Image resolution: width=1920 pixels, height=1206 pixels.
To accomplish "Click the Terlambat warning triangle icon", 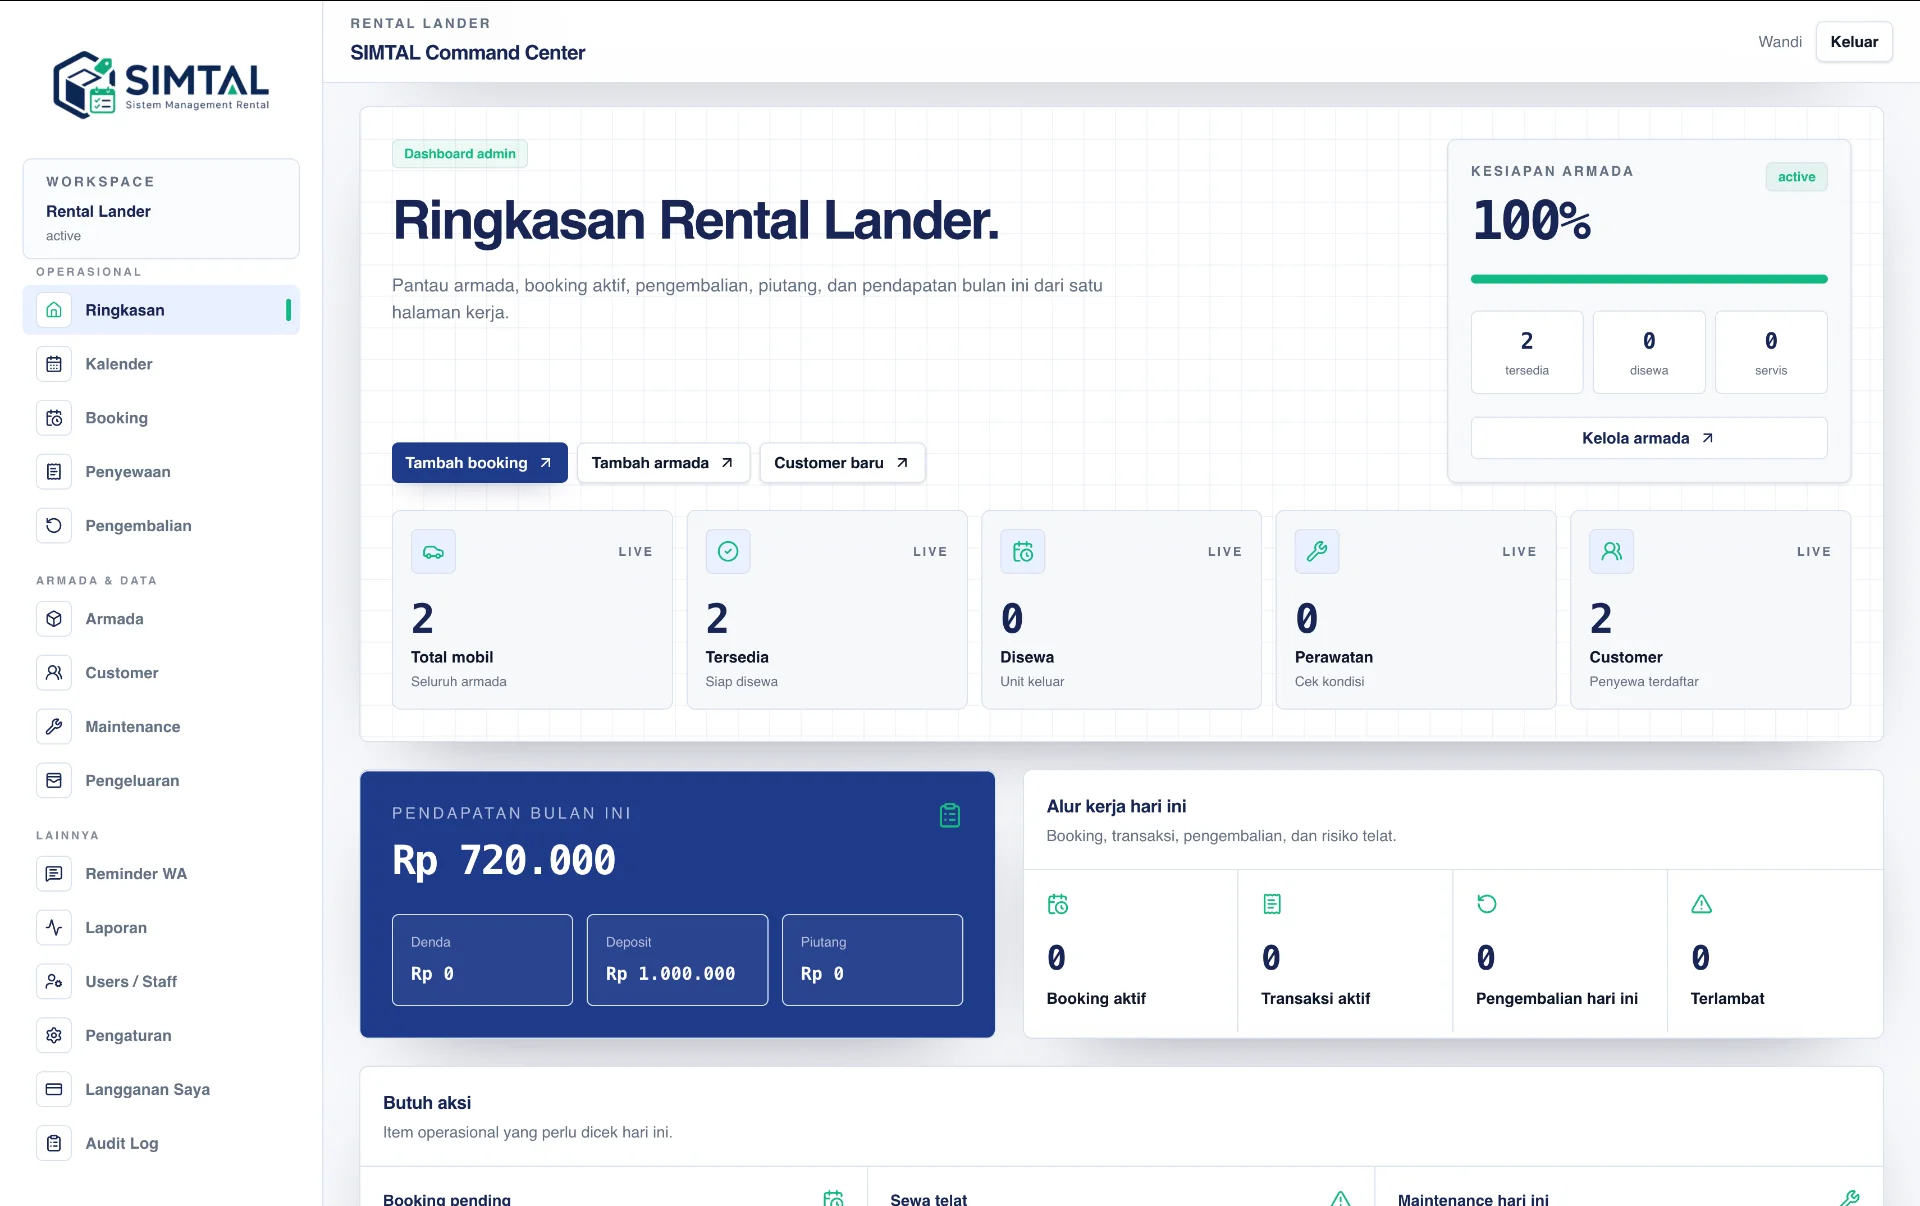I will coord(1702,905).
